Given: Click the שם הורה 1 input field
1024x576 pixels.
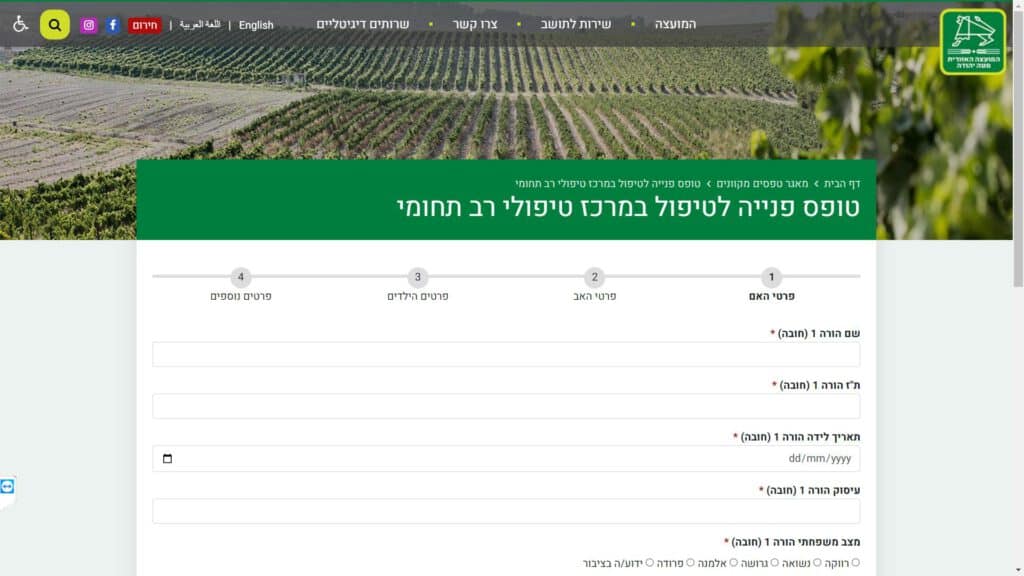Looking at the screenshot, I should click(506, 355).
